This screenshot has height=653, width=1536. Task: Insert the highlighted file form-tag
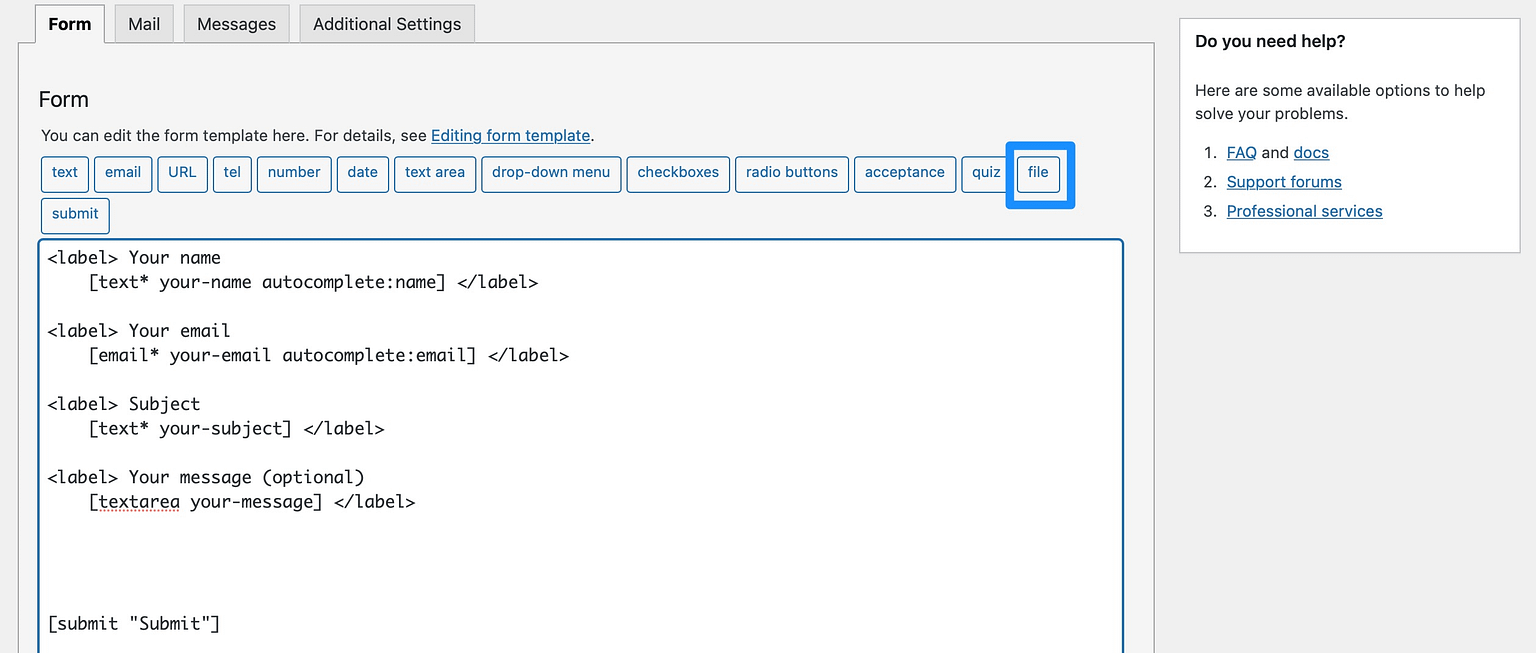(1037, 173)
